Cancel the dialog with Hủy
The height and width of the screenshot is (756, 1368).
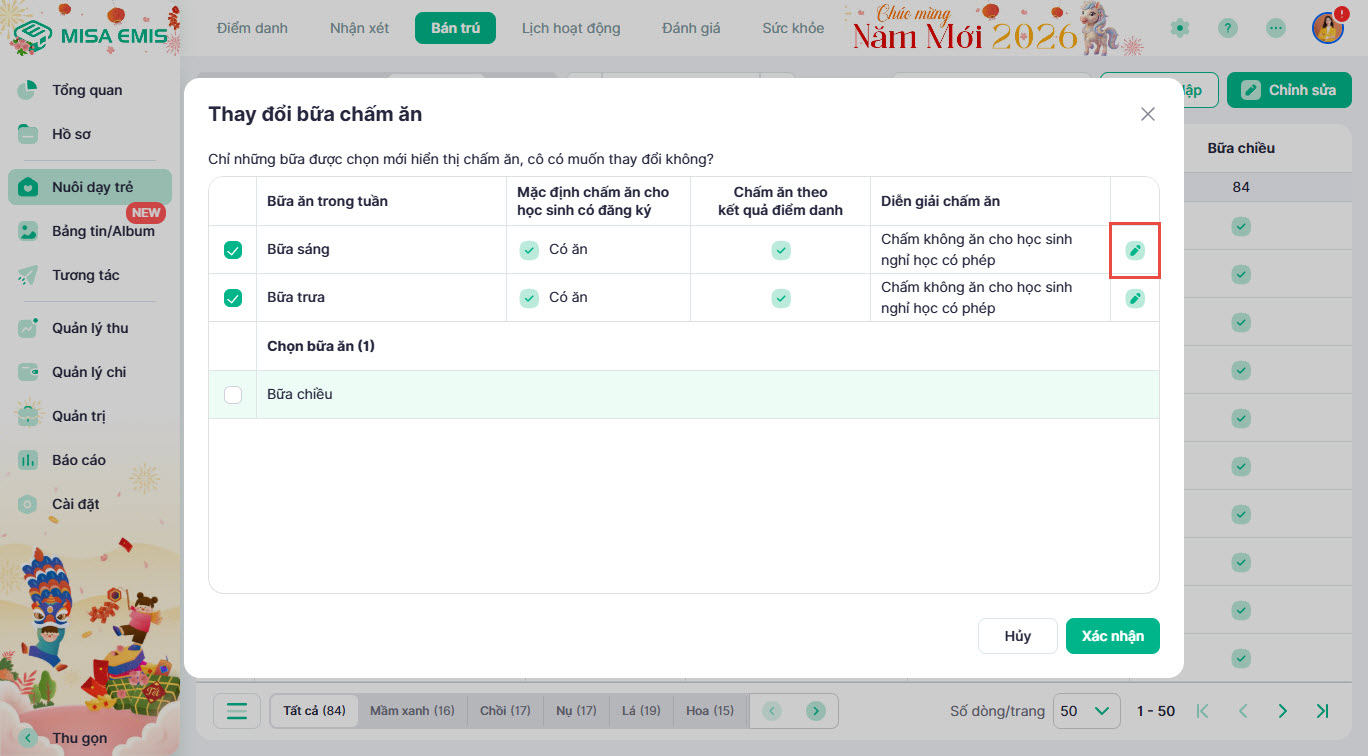click(1017, 636)
